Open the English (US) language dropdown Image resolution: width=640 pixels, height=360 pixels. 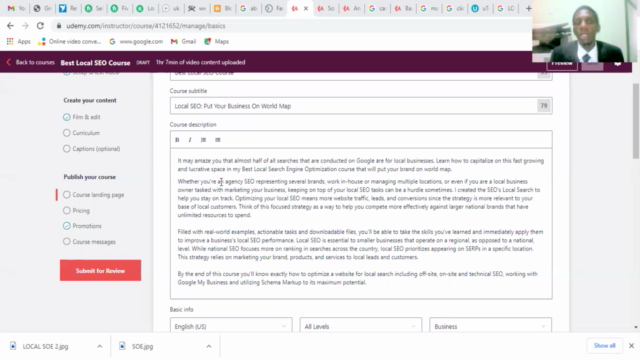[x=231, y=326]
